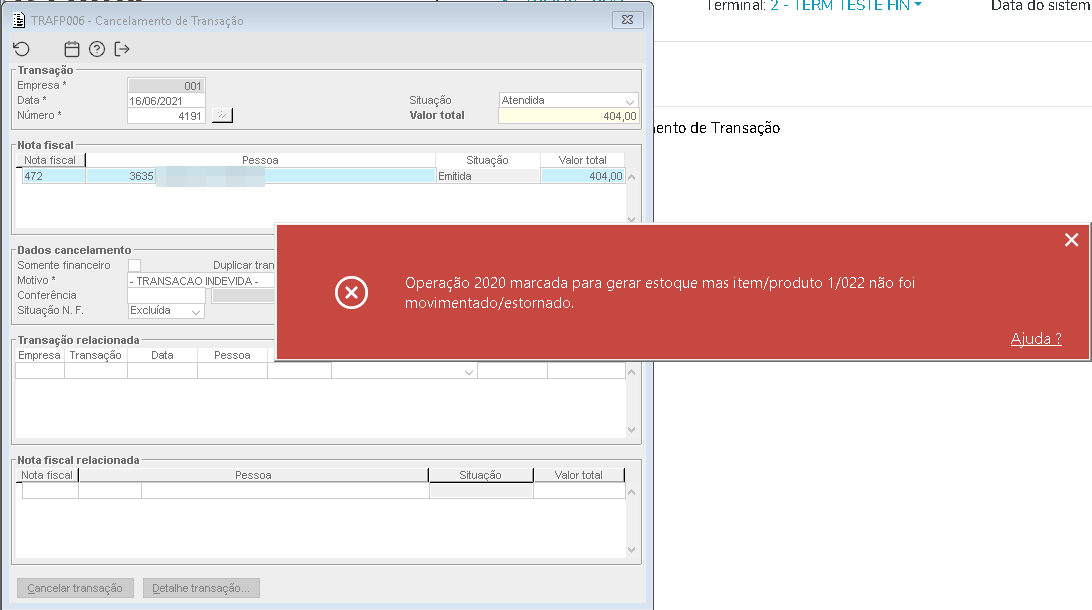Click scroll up arrow in Nota fiscal grid
This screenshot has height=610, width=1092.
(x=632, y=177)
